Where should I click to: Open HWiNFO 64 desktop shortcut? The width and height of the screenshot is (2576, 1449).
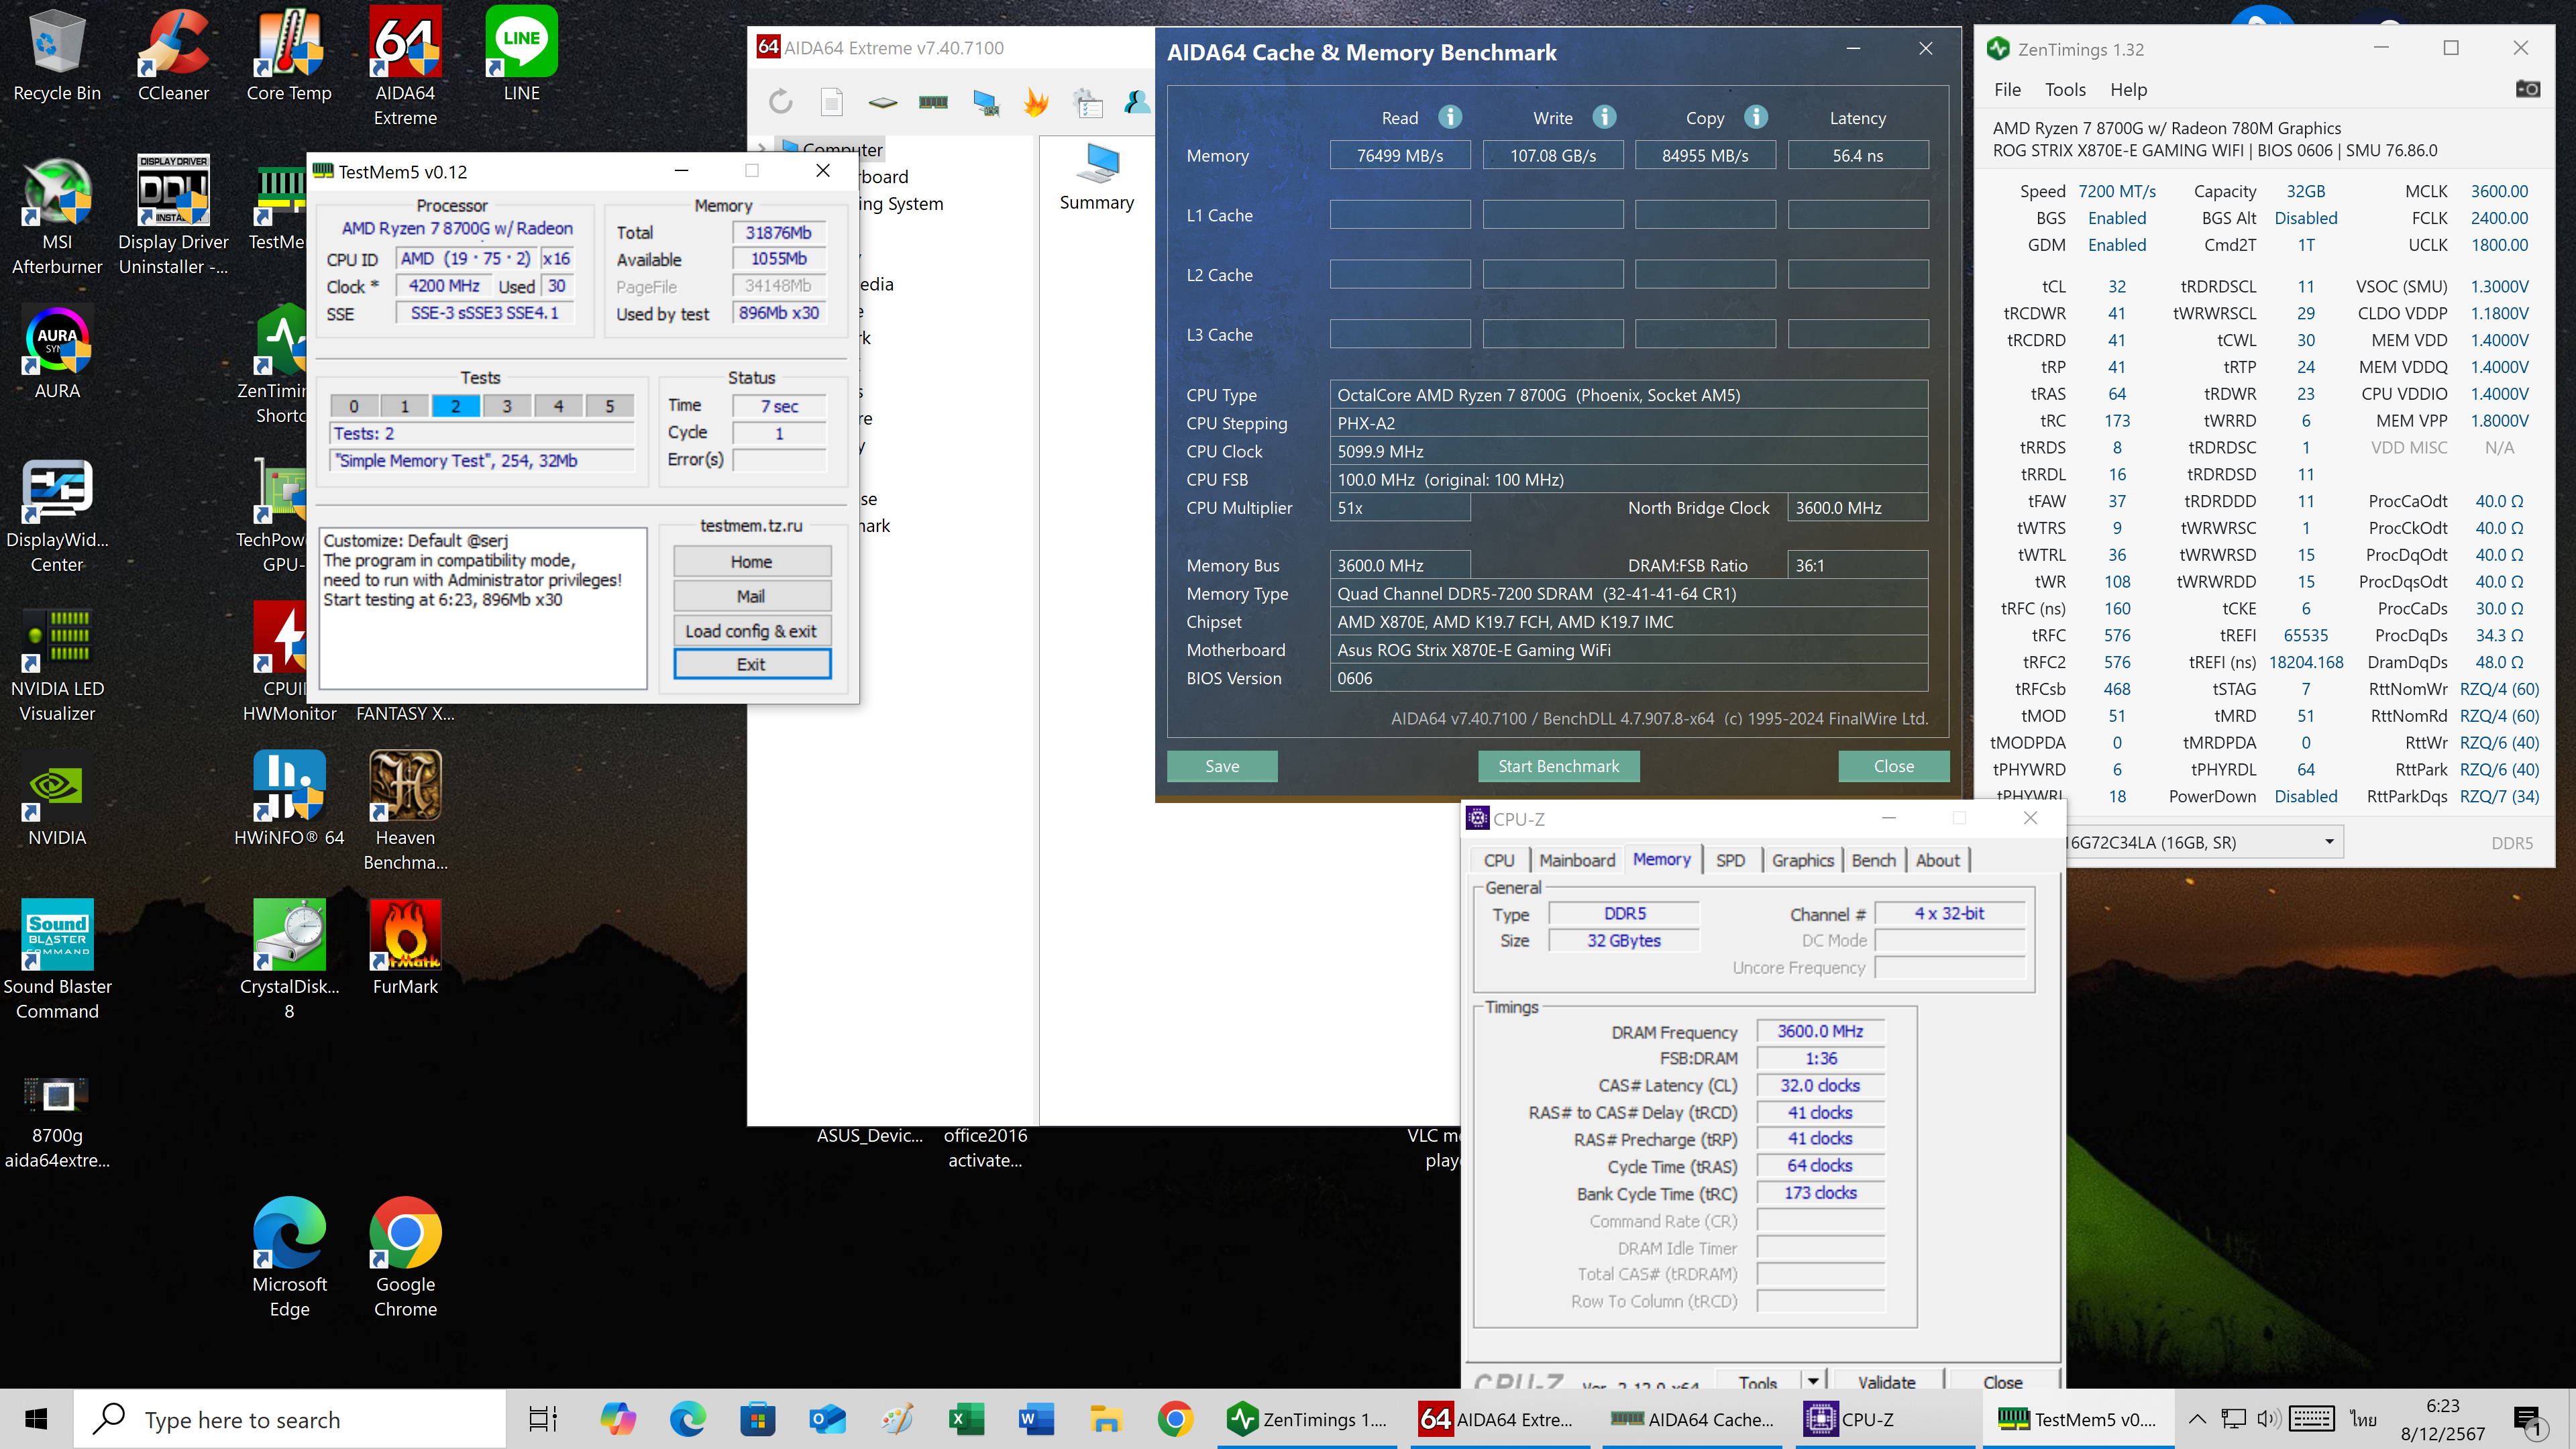(x=289, y=798)
